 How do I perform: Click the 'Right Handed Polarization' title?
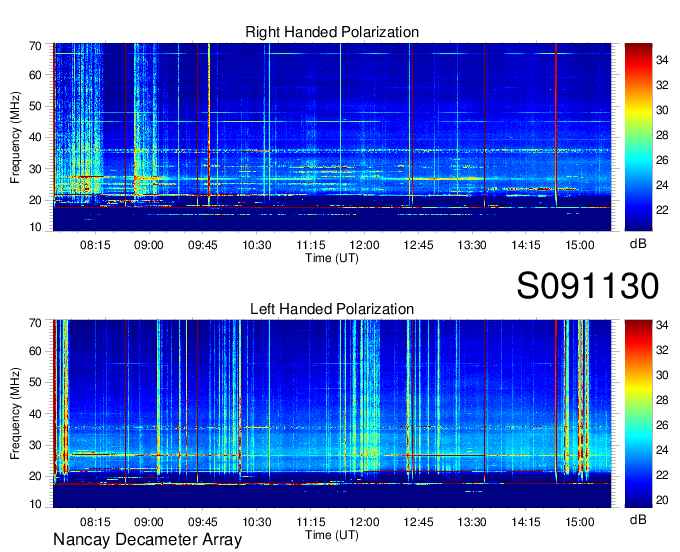(x=332, y=32)
